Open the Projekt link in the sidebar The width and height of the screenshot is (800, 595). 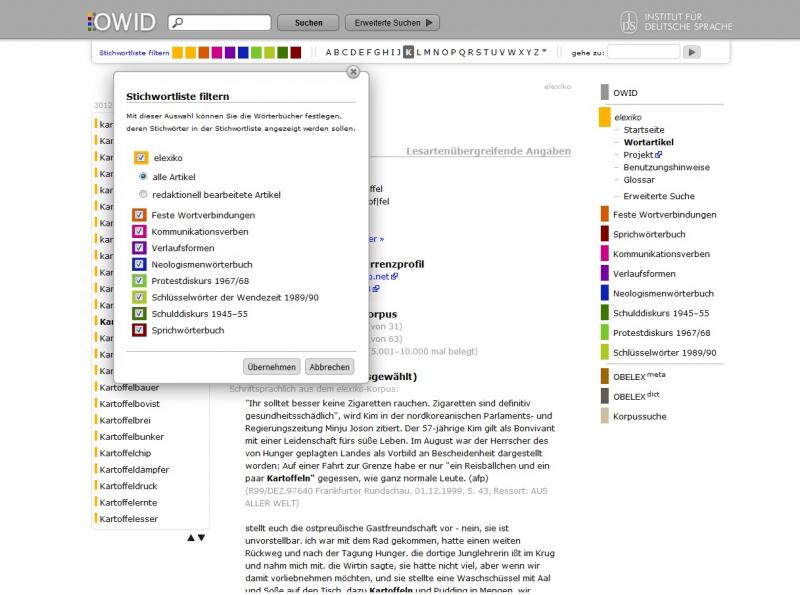[638, 155]
